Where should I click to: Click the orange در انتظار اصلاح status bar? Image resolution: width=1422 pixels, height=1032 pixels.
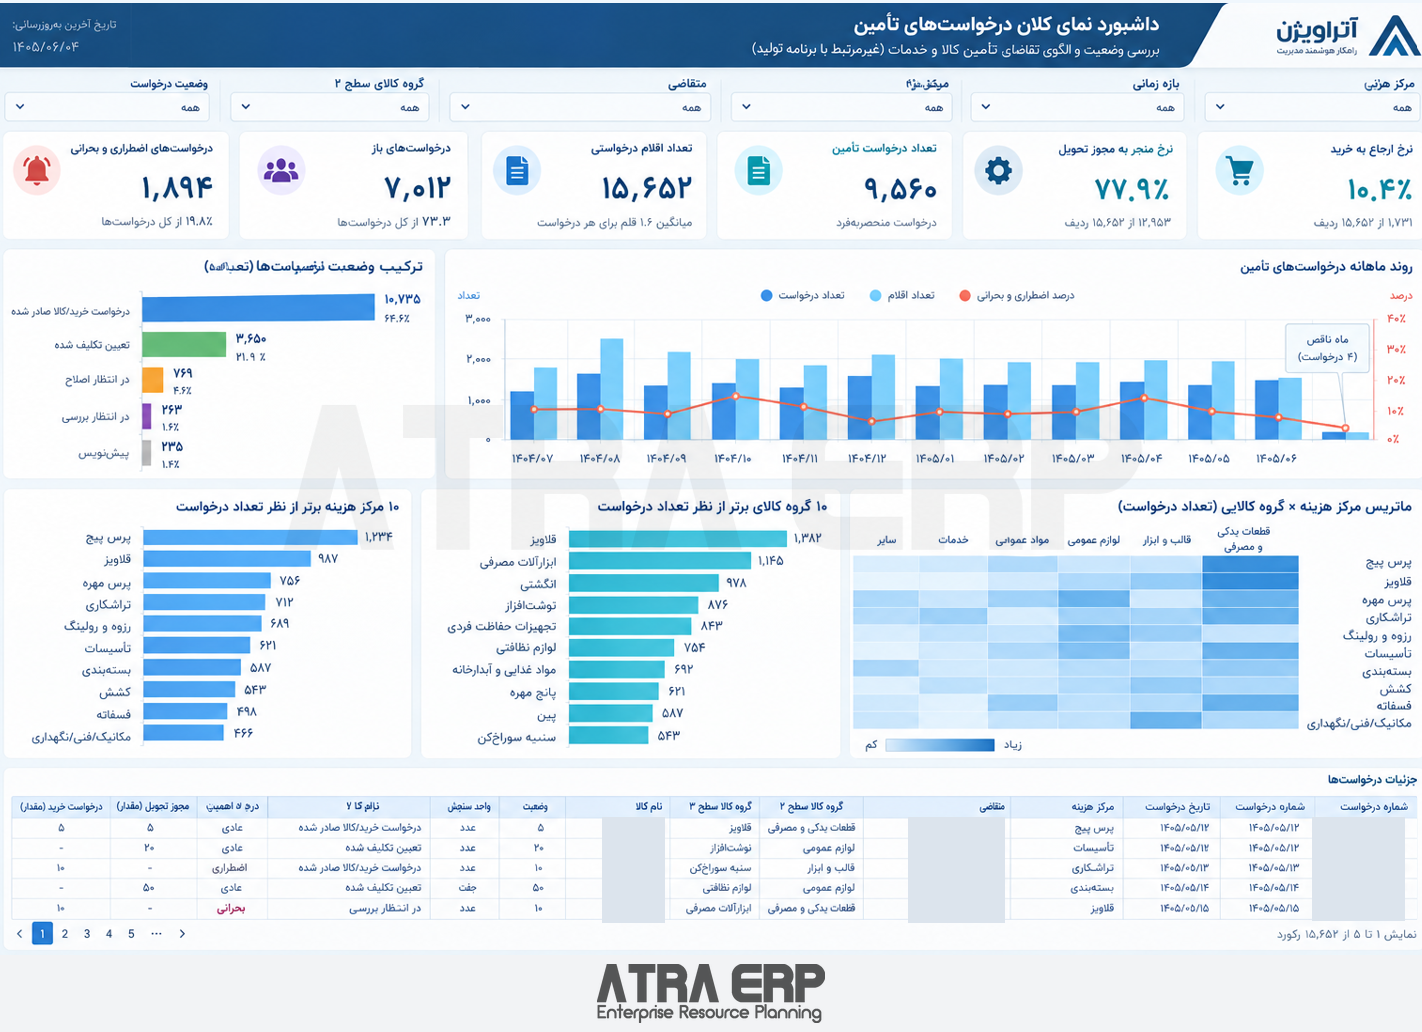[153, 380]
